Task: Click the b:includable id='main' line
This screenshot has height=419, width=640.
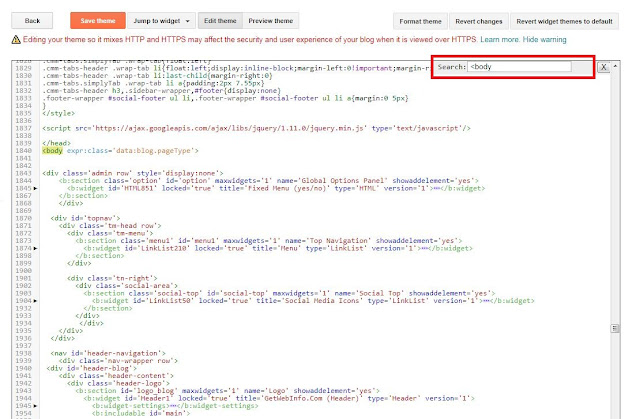Action: (141, 413)
